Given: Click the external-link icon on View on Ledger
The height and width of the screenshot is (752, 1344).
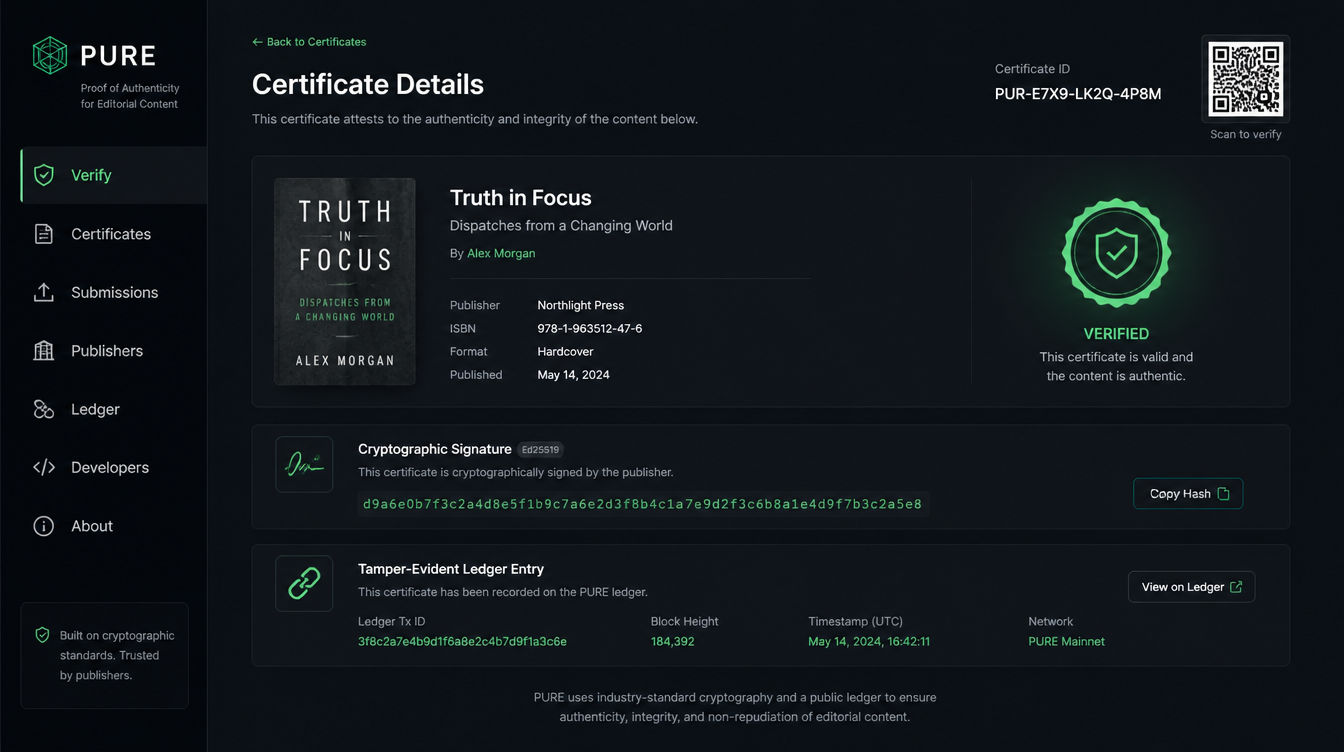Looking at the screenshot, I should (1236, 587).
